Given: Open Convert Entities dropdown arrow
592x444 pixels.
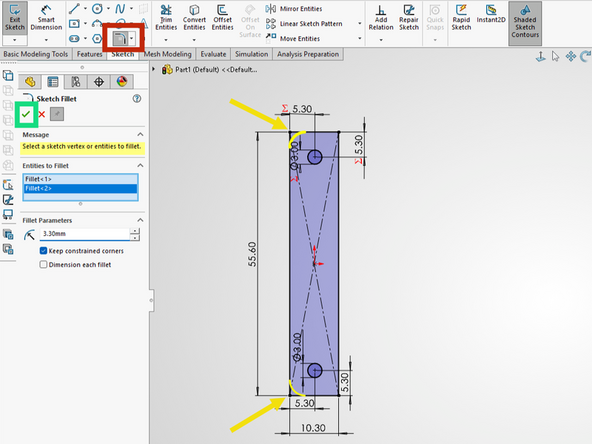Looking at the screenshot, I should tap(194, 40).
